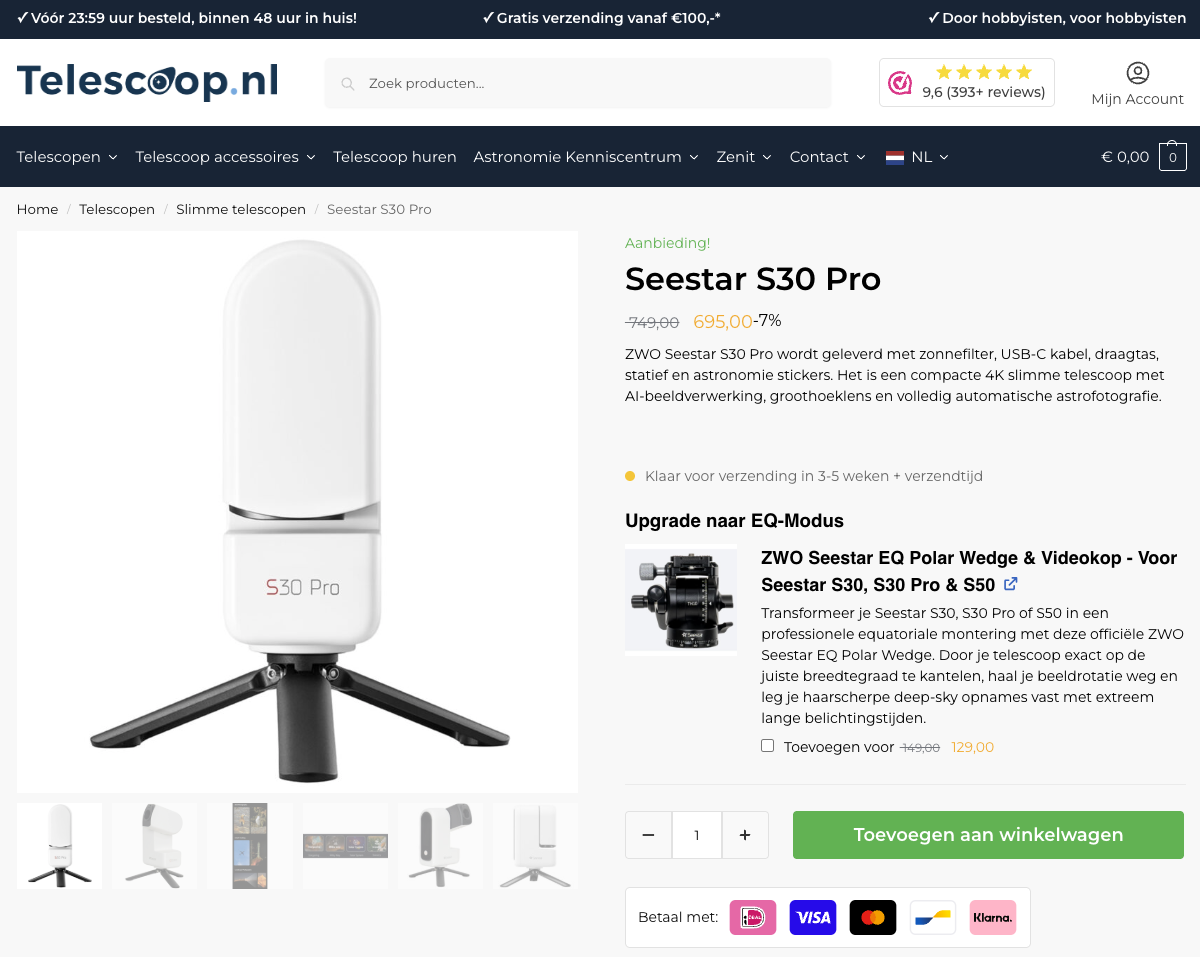Click the external link icon beside Polar Wedge title
The image size is (1200, 957).
point(1011,584)
